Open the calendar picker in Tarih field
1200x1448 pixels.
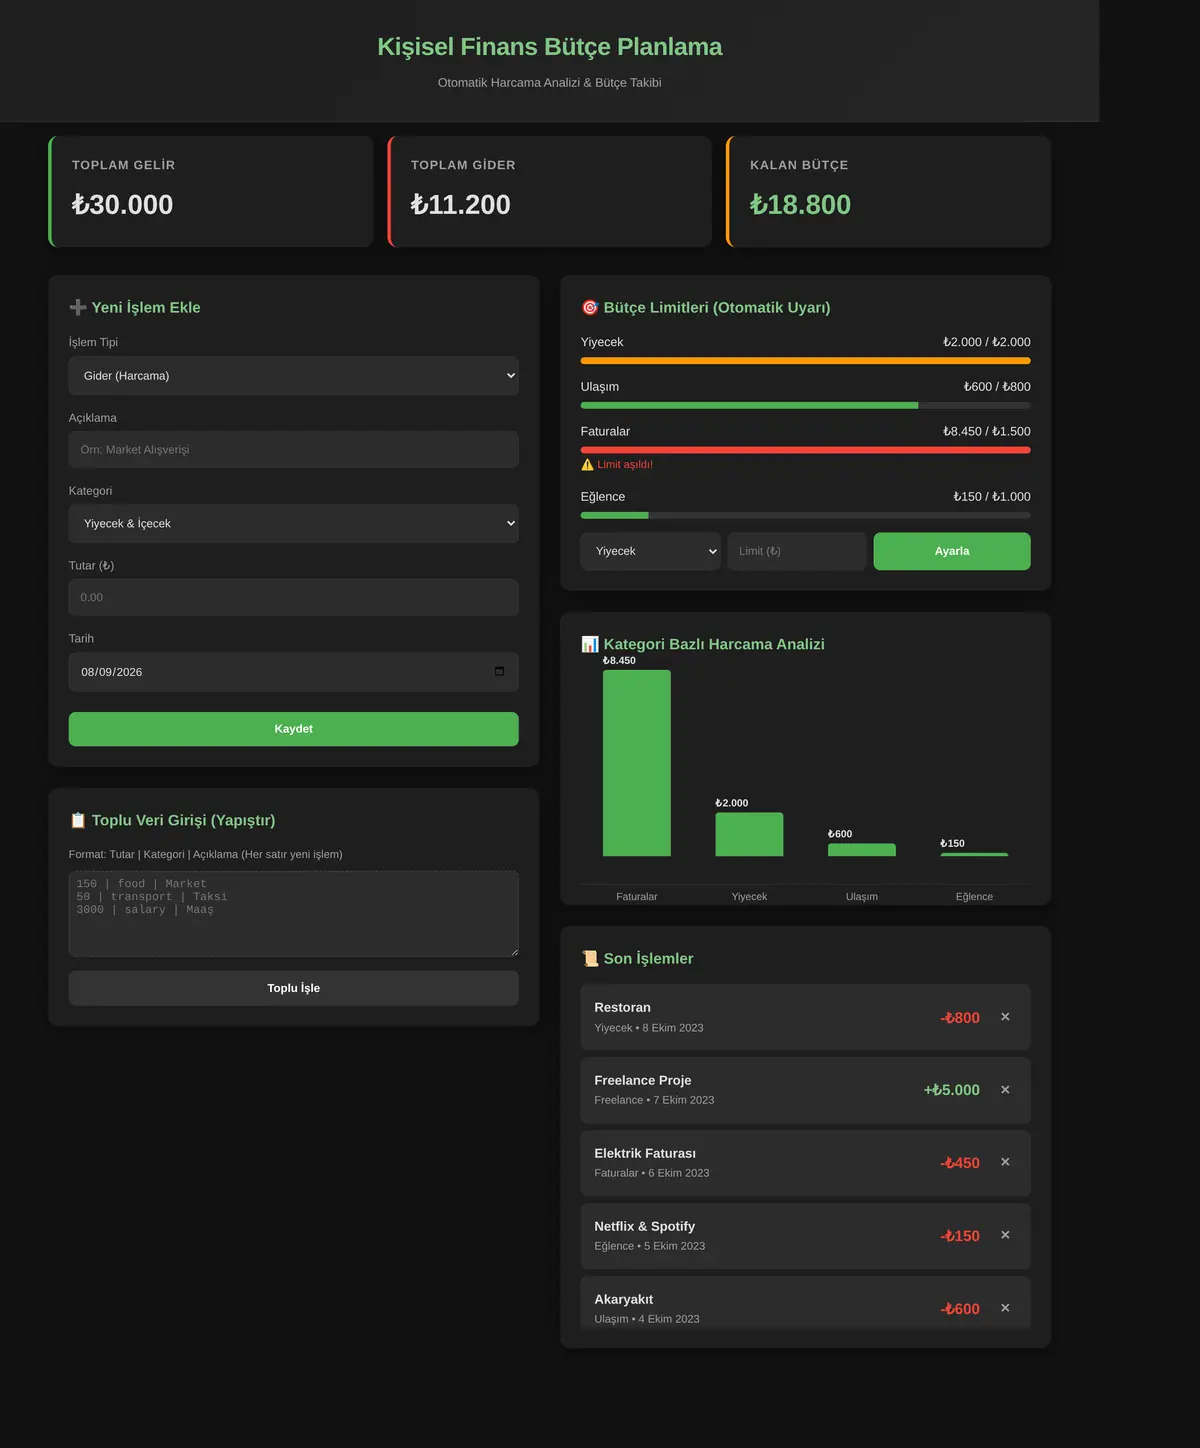tap(499, 671)
